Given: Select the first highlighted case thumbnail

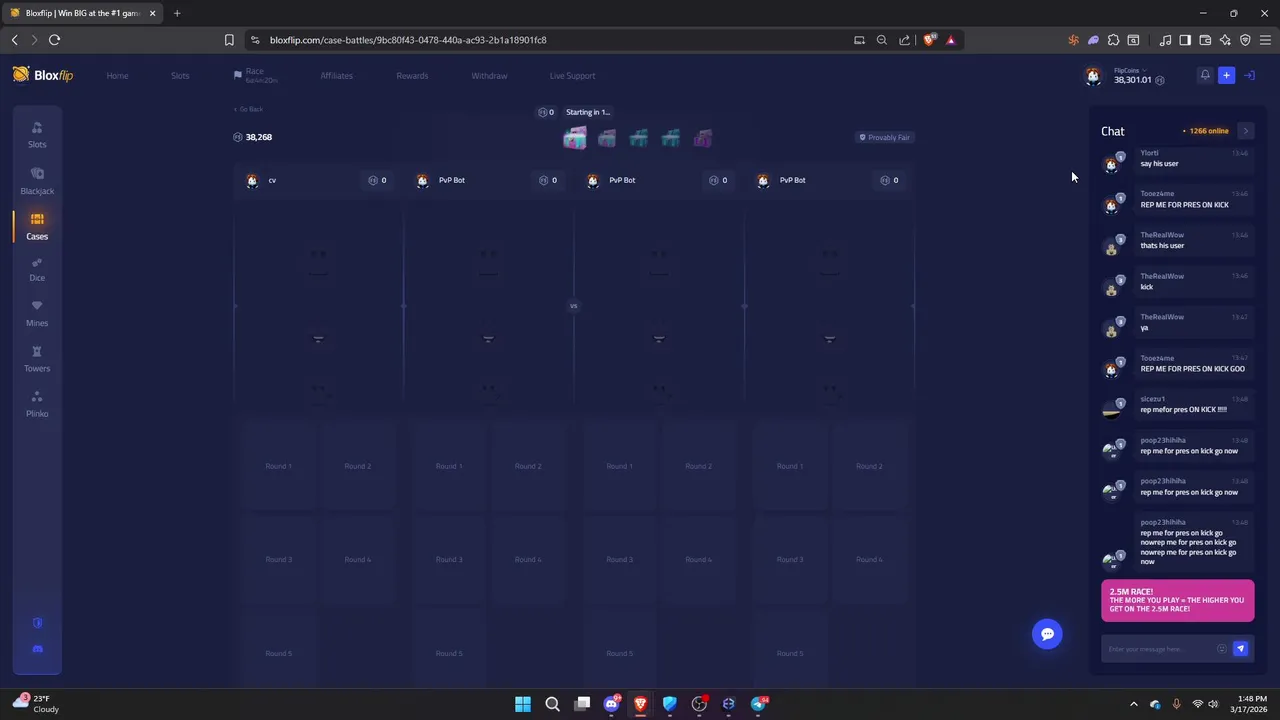Looking at the screenshot, I should [x=575, y=138].
